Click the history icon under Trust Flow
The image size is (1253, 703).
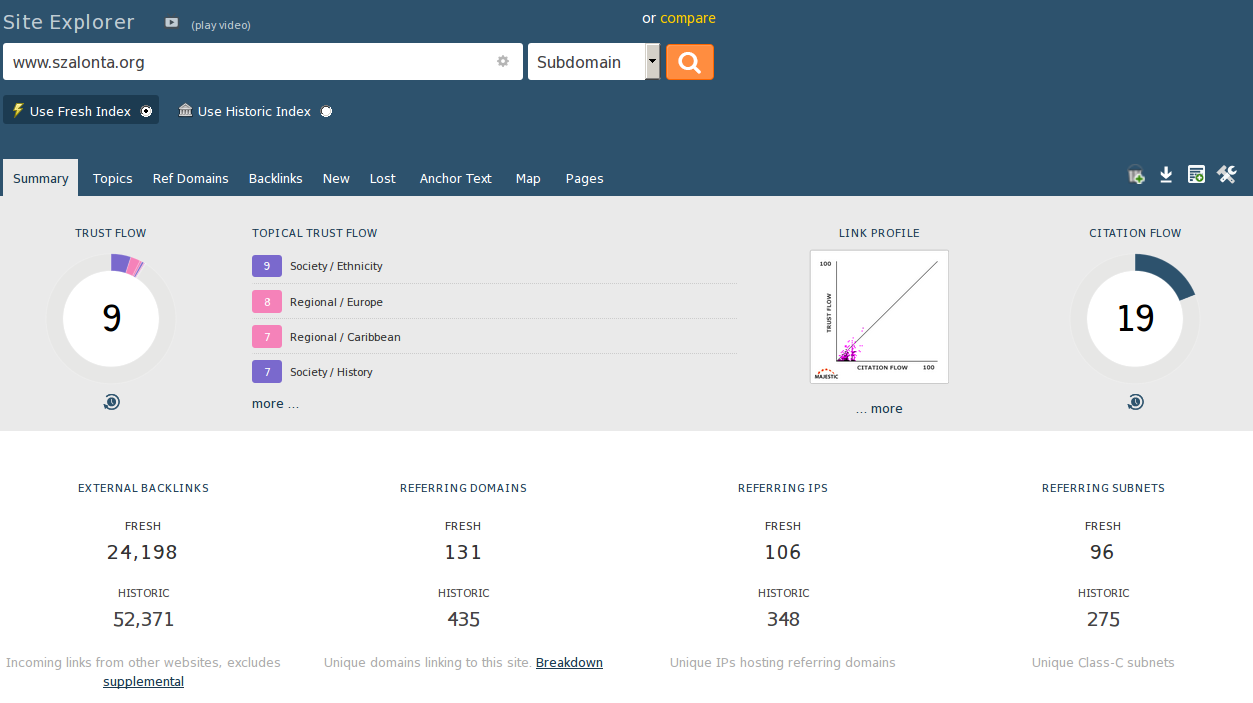click(111, 402)
